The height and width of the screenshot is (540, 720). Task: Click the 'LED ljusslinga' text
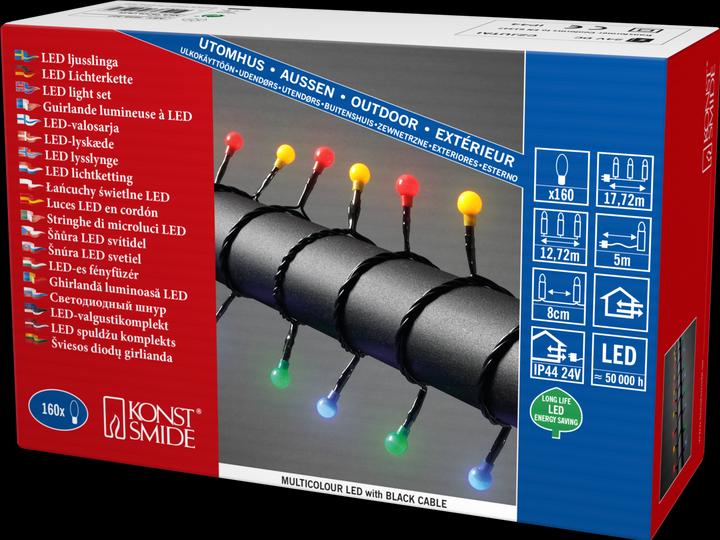coord(79,61)
